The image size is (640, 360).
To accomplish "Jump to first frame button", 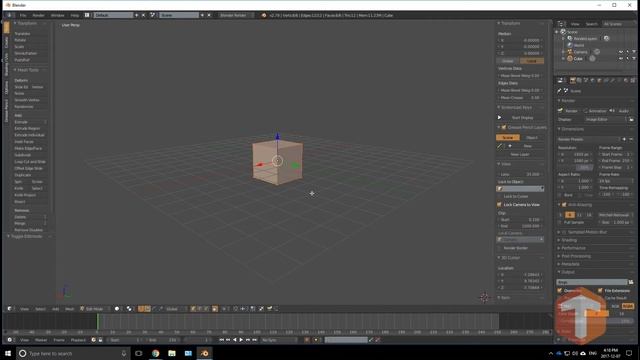I will pos(222,340).
